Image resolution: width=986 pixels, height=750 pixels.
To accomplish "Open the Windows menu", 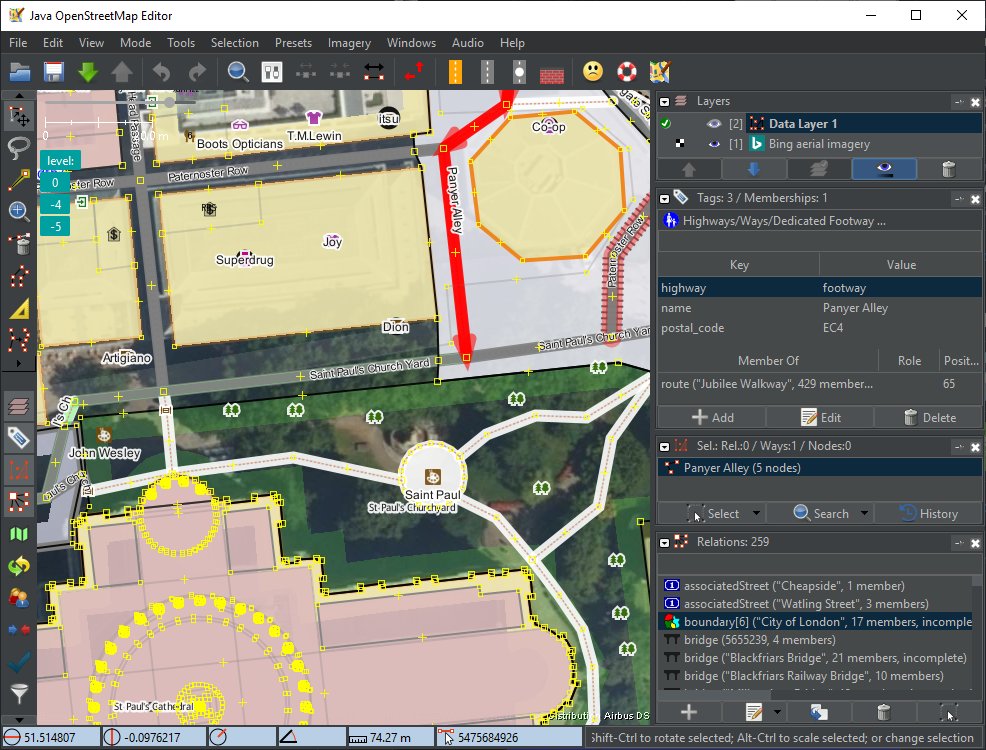I will coord(411,43).
